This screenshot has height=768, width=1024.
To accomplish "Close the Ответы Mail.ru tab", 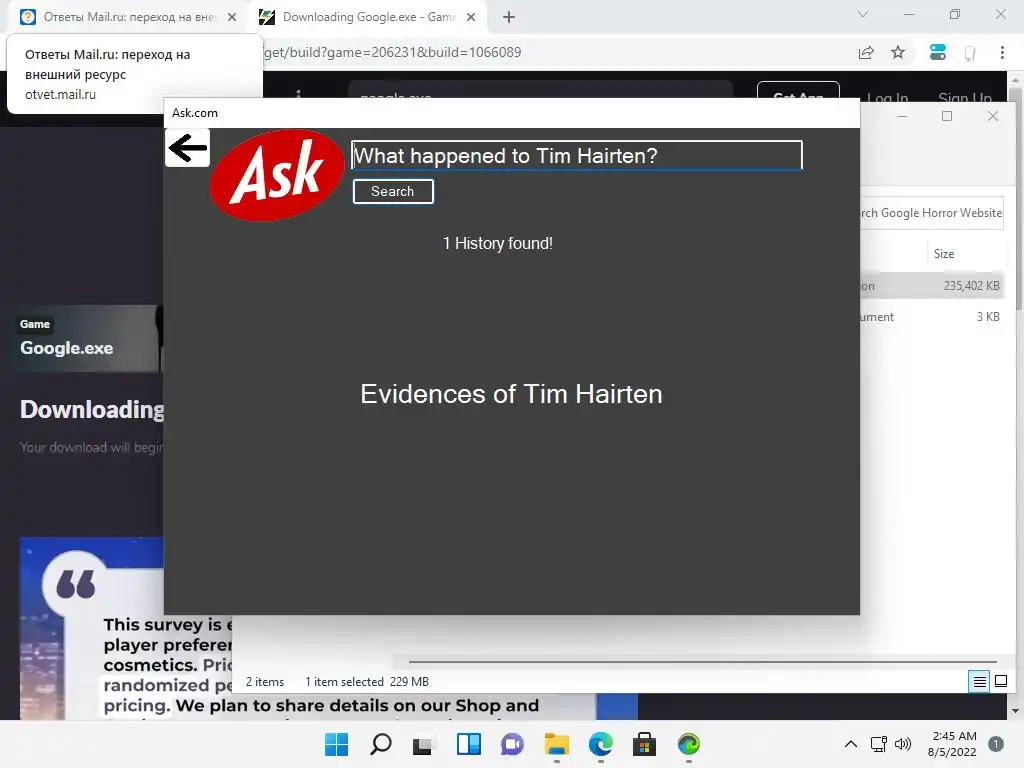I will click(232, 17).
